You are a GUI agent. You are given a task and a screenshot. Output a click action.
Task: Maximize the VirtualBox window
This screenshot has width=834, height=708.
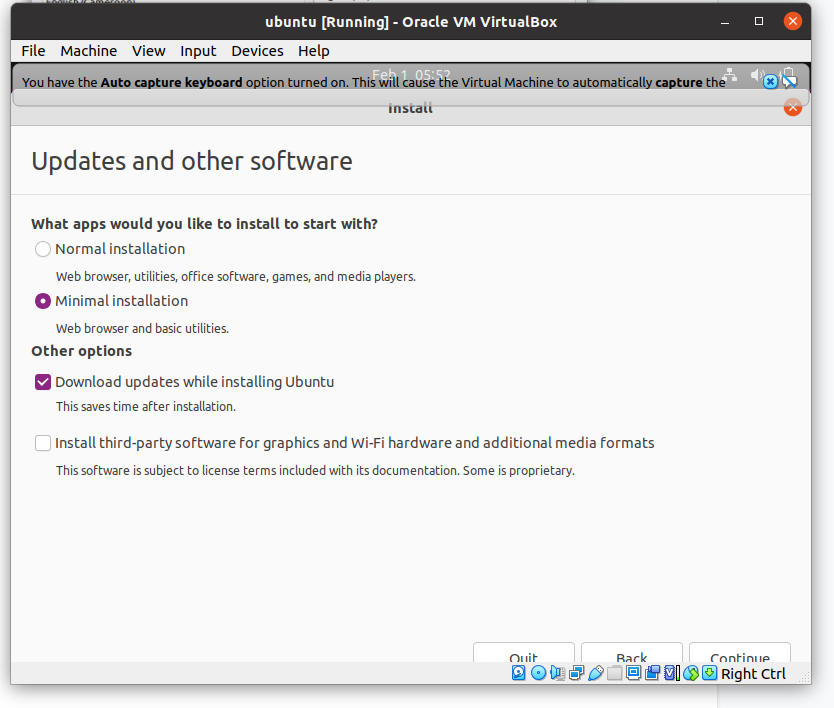click(x=759, y=21)
